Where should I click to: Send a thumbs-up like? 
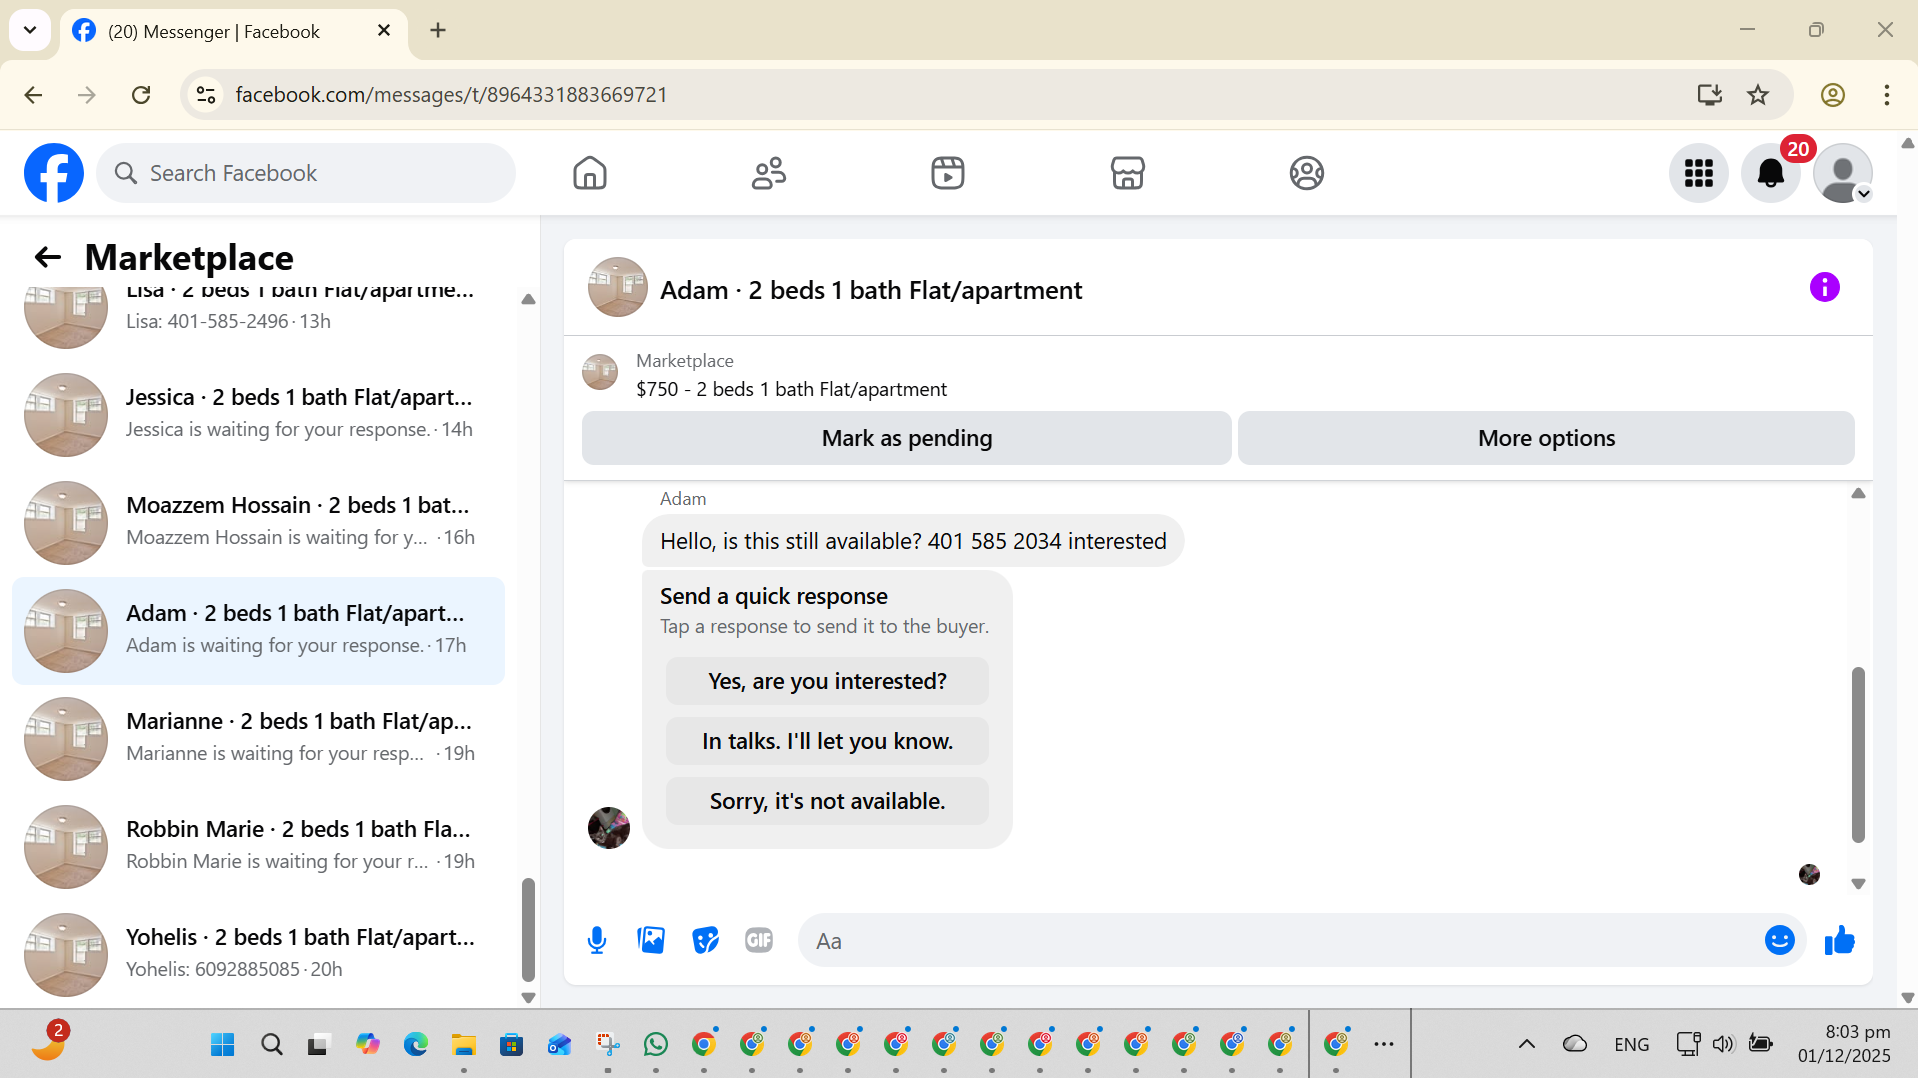[x=1839, y=940]
